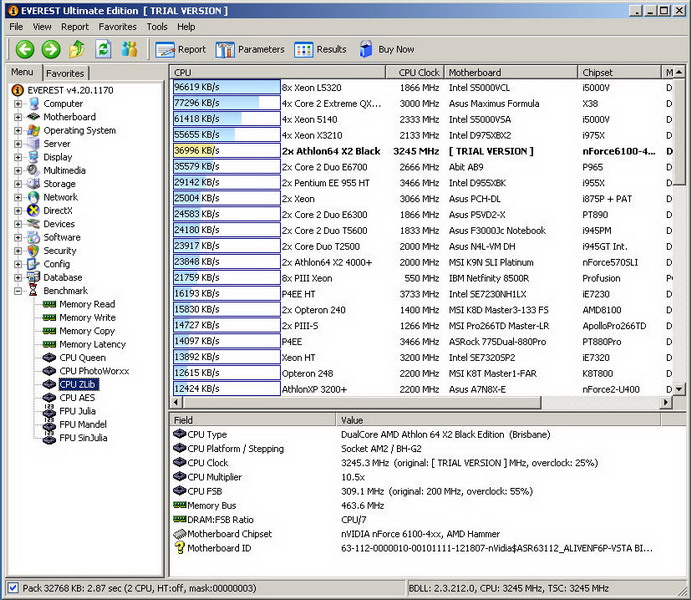Click the green Back arrow toolbar icon
This screenshot has width=691, height=600.
[x=24, y=49]
